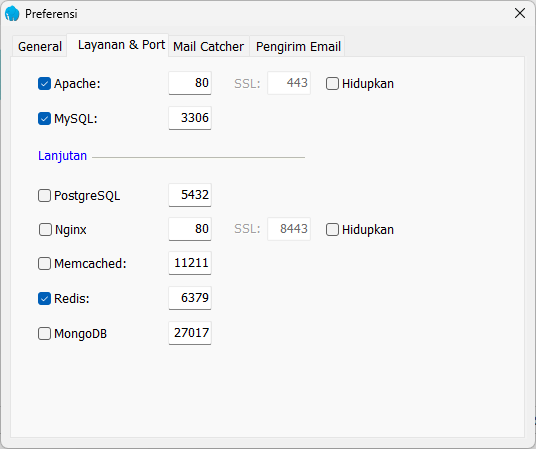This screenshot has height=449, width=536.
Task: Close the Preferensi window
Action: [x=520, y=13]
